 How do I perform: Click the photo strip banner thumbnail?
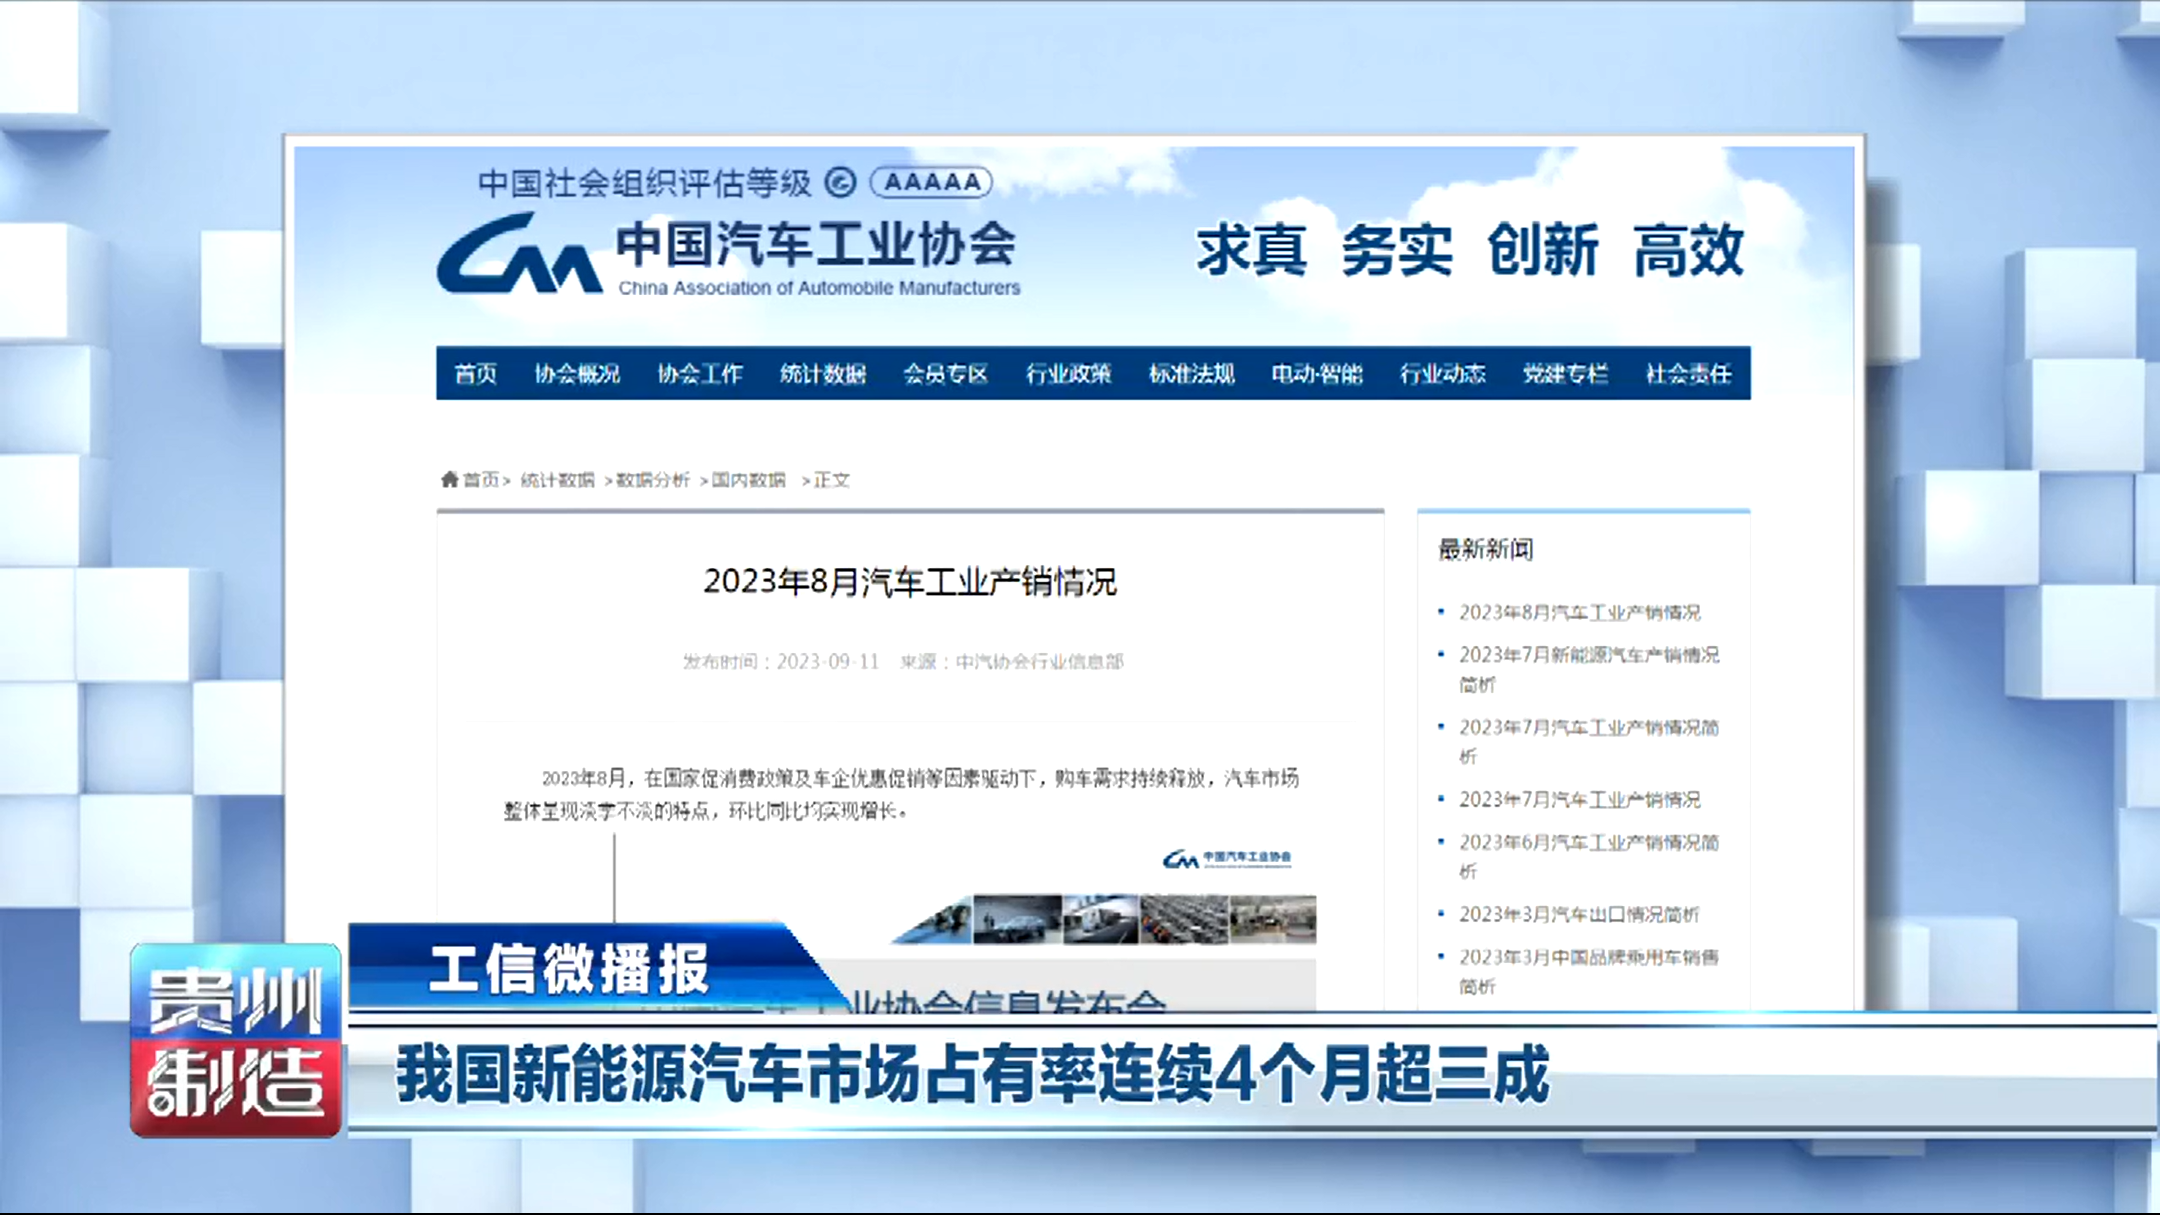pyautogui.click(x=1105, y=919)
